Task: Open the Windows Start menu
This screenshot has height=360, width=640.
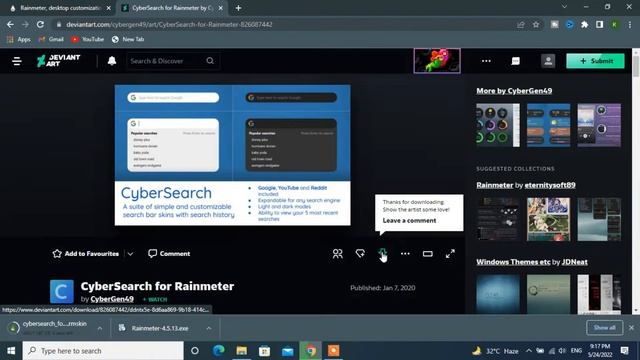Action: pyautogui.click(x=11, y=351)
